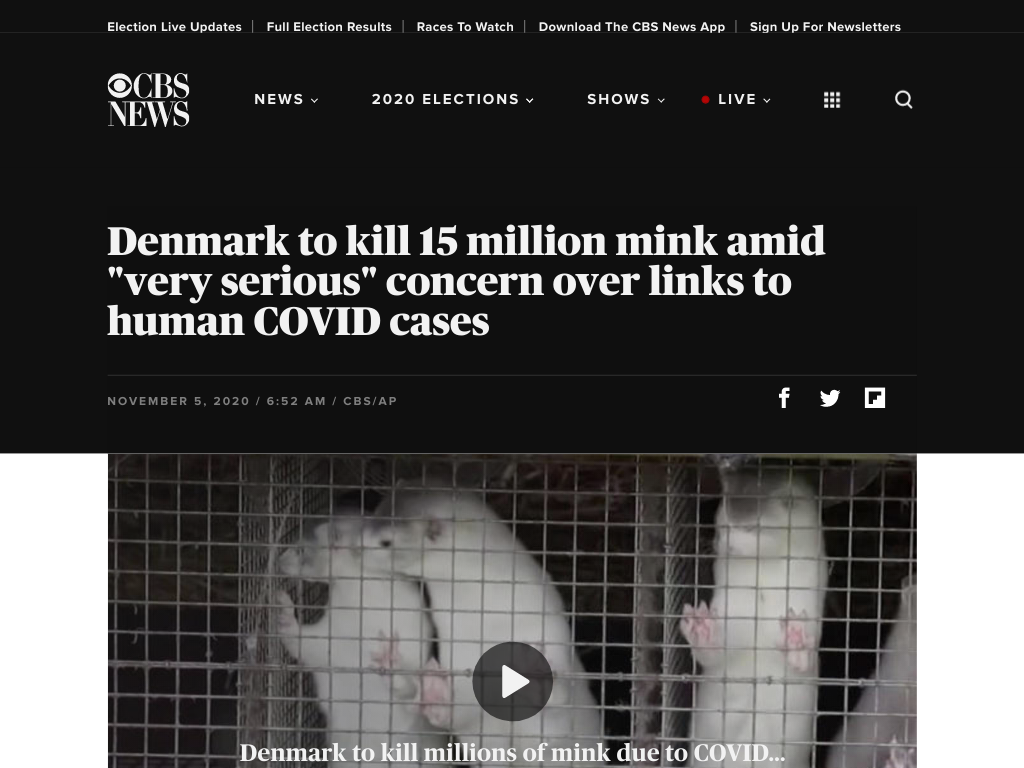Open Full Election Results link

pyautogui.click(x=329, y=27)
